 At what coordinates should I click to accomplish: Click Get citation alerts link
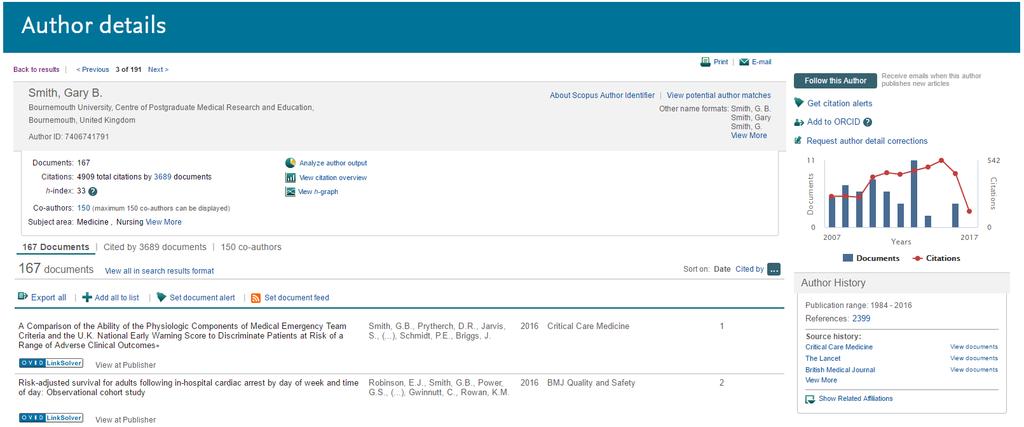coord(839,103)
